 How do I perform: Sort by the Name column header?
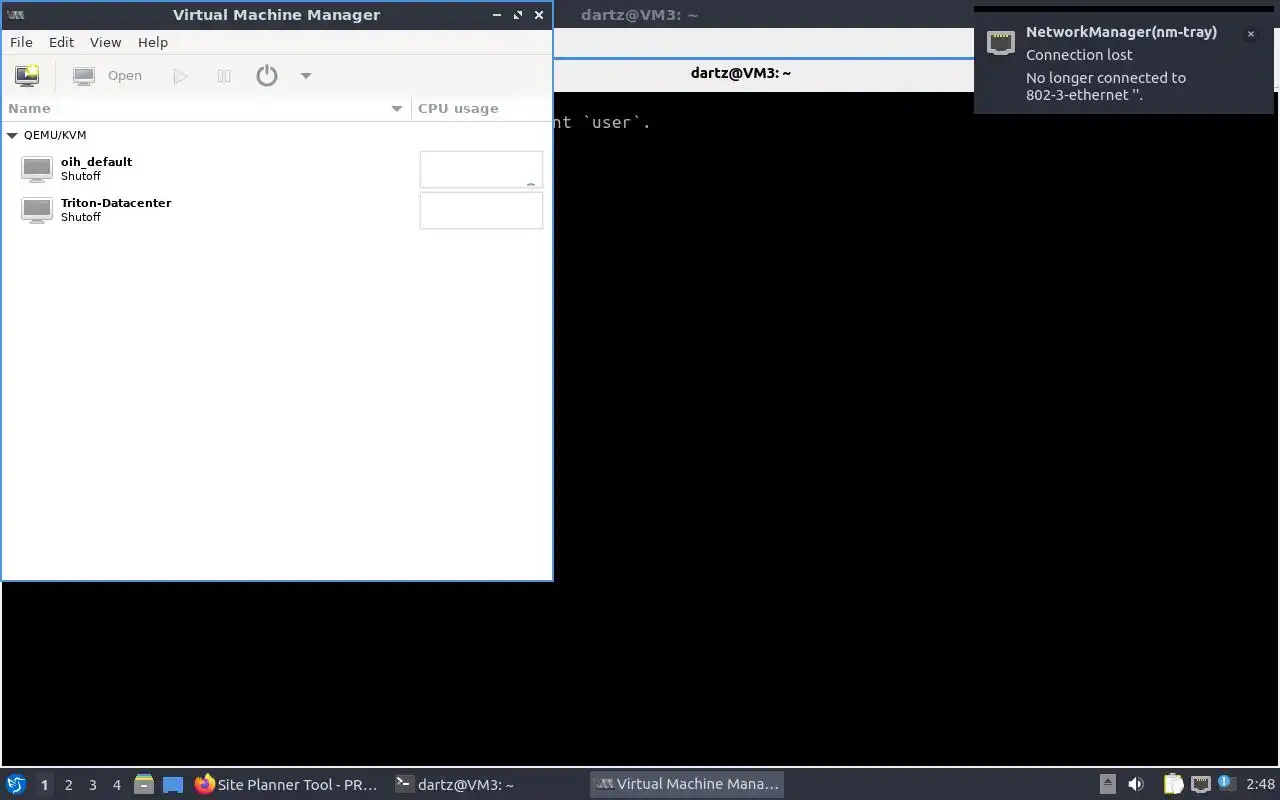click(206, 108)
